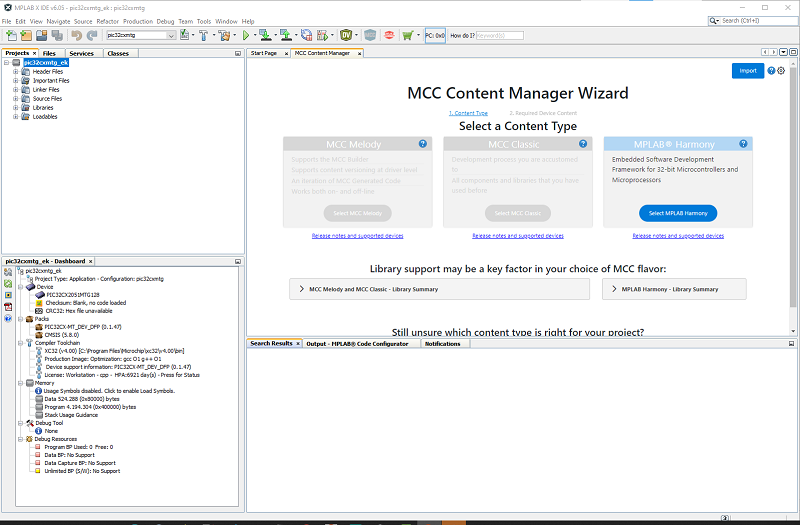The image size is (800, 525).
Task: Click the Search (Ctrl+I) field at top right
Action: 753,20
